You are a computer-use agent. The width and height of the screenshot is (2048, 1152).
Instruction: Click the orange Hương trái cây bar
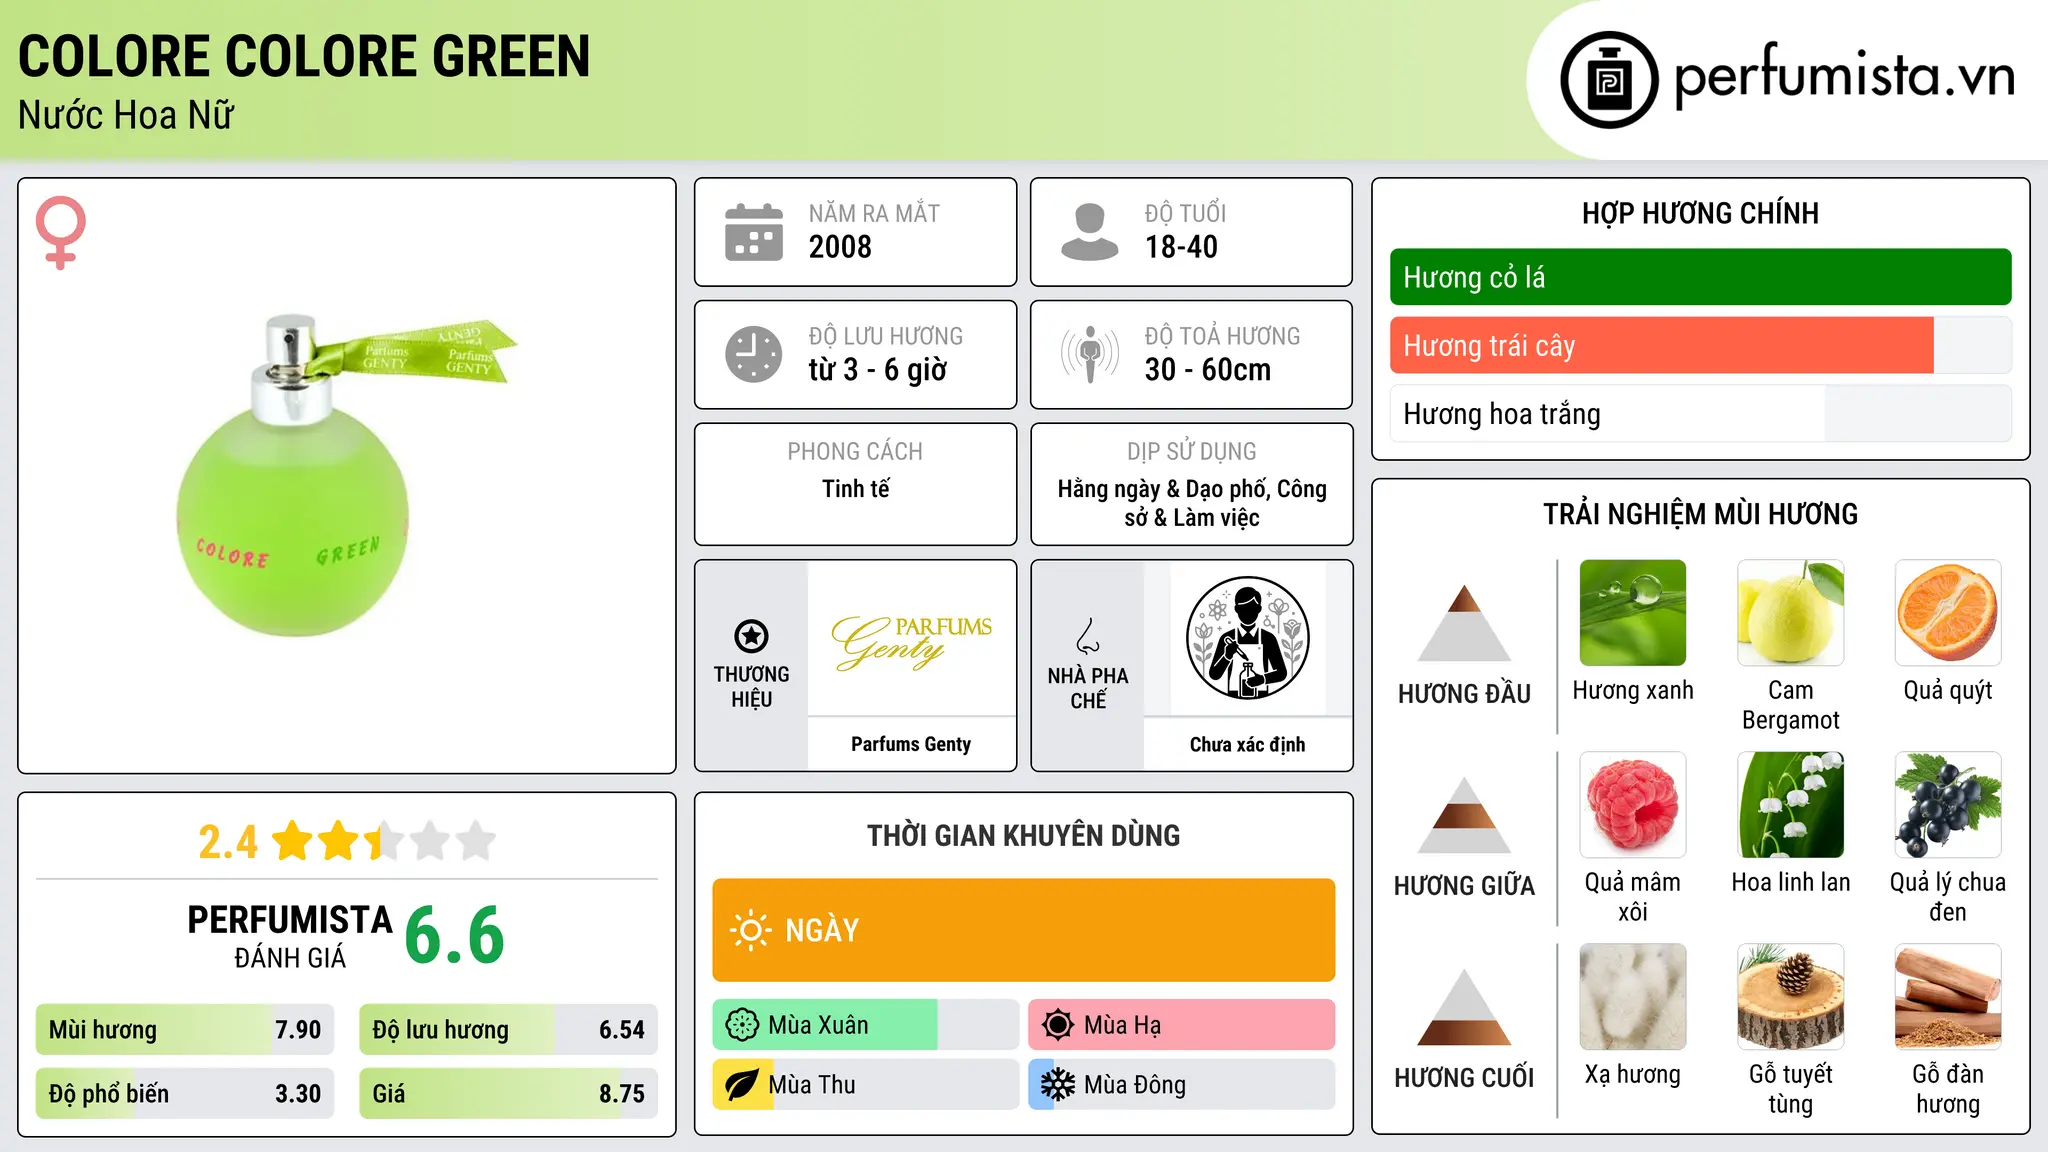[1700, 345]
